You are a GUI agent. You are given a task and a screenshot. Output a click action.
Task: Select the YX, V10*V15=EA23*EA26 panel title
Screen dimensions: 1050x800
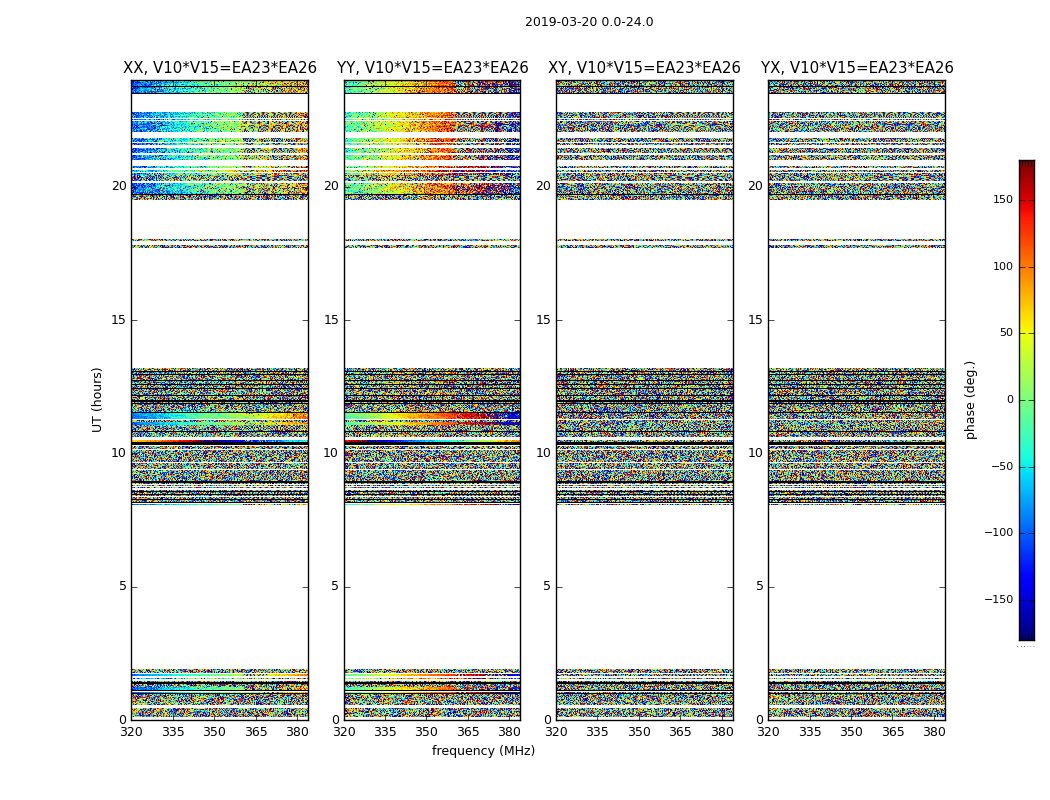coord(856,68)
